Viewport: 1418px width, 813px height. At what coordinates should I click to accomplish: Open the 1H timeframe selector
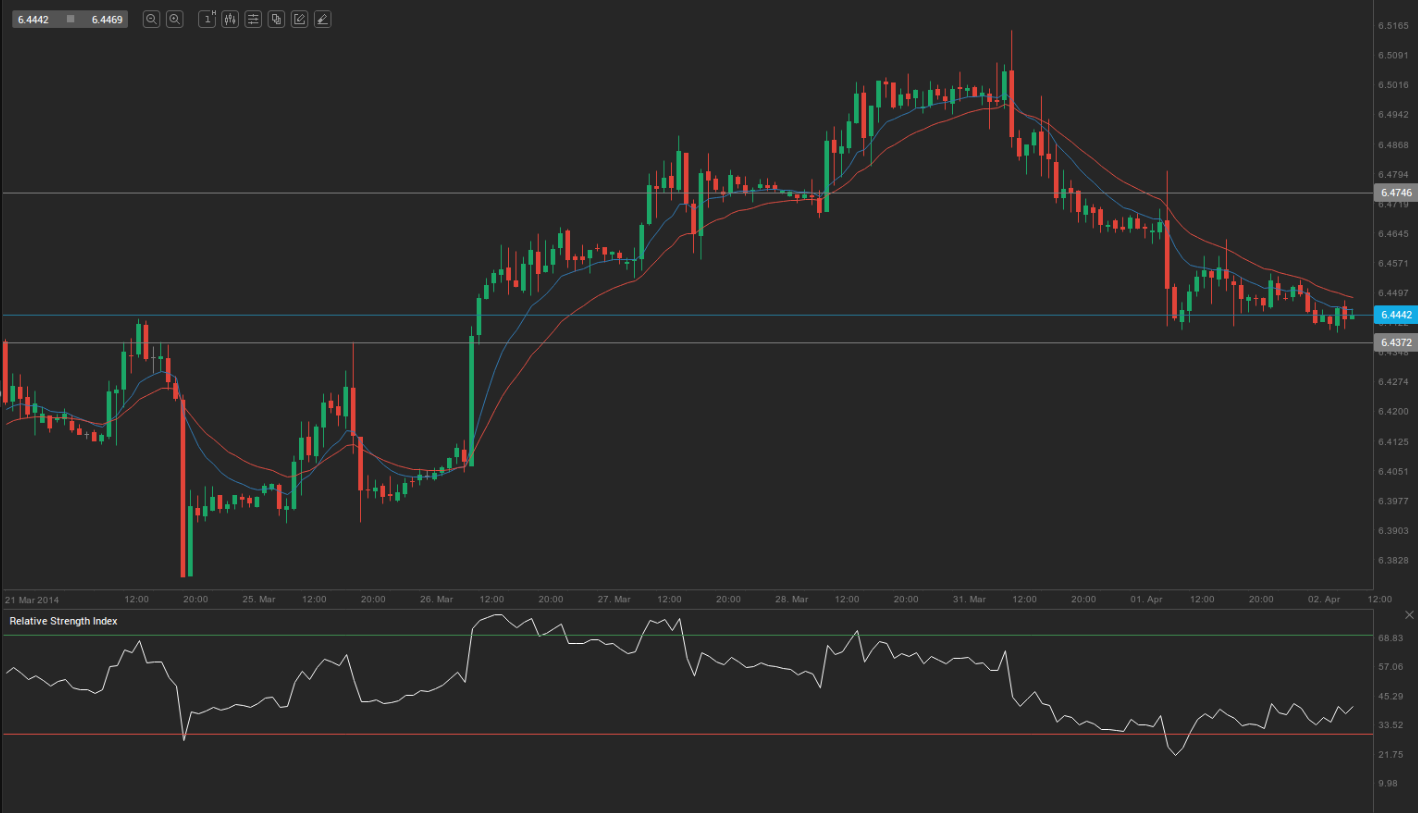point(207,18)
